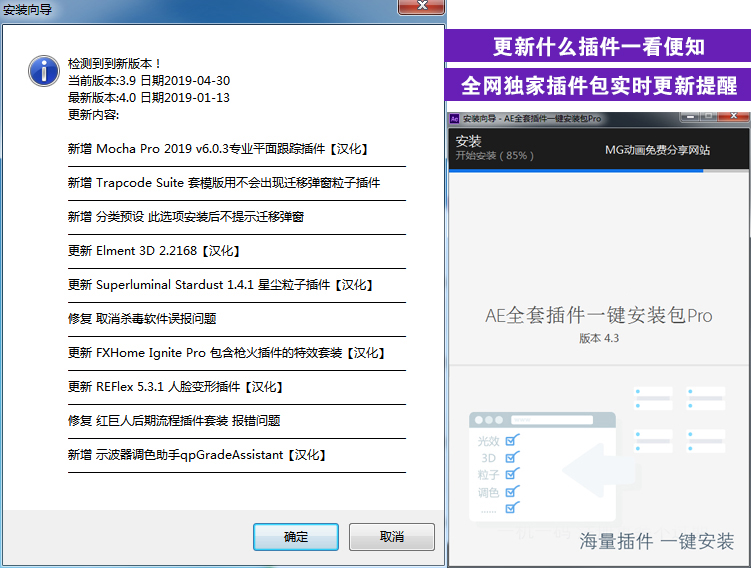Screen dimensions: 751x568
Task: Click the browser address bar in illustration
Action: click(552, 420)
